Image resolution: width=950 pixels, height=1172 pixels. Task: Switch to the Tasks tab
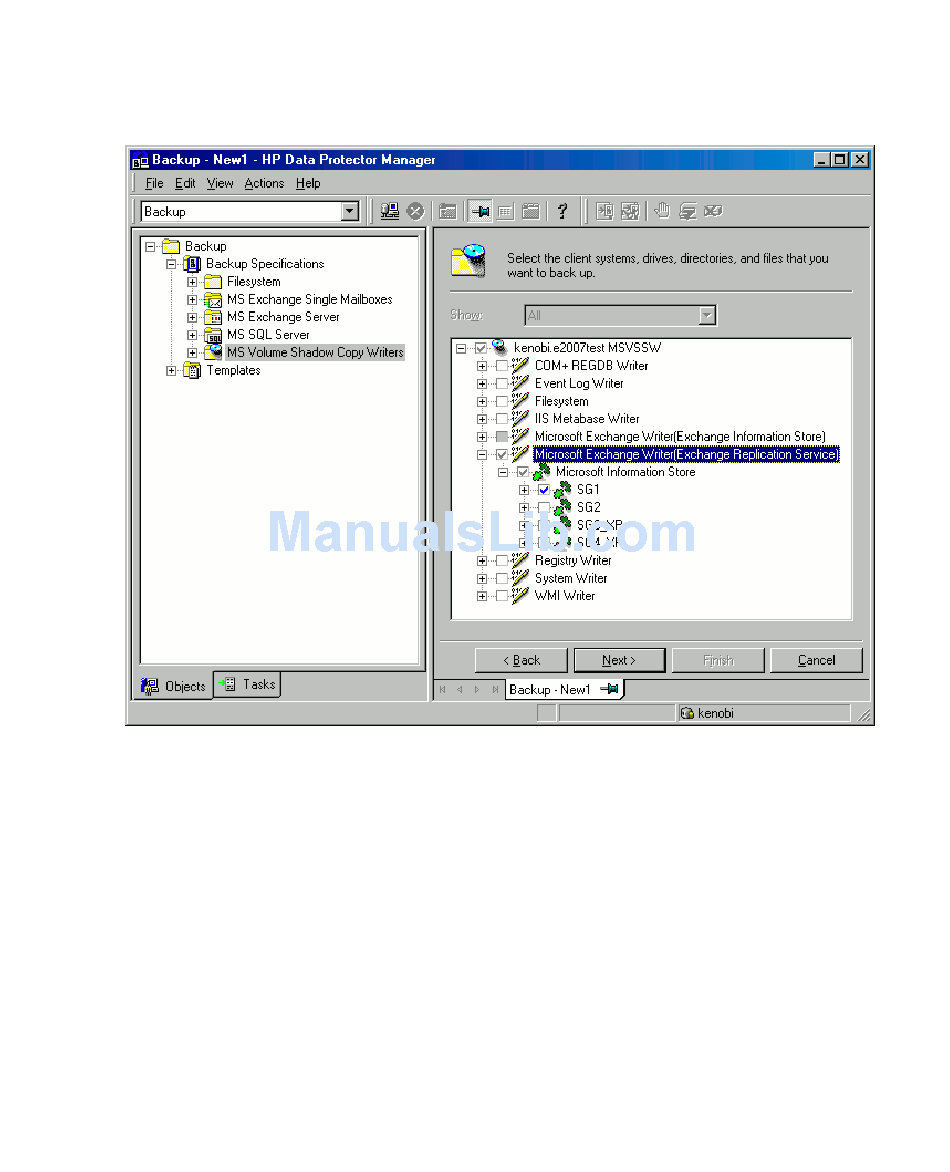(x=247, y=684)
